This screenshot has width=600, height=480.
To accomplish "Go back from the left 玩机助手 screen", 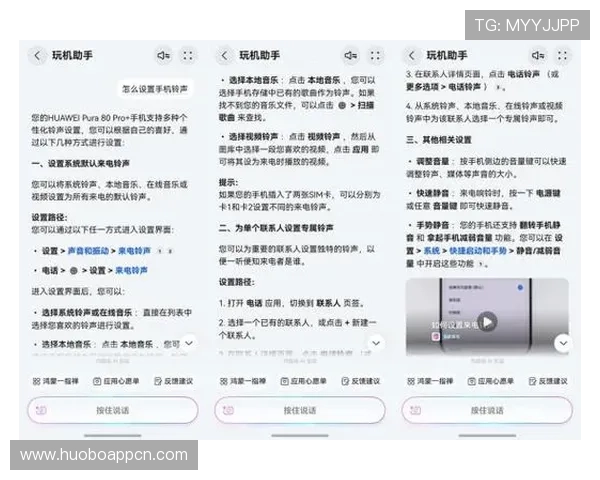I will click(x=37, y=56).
